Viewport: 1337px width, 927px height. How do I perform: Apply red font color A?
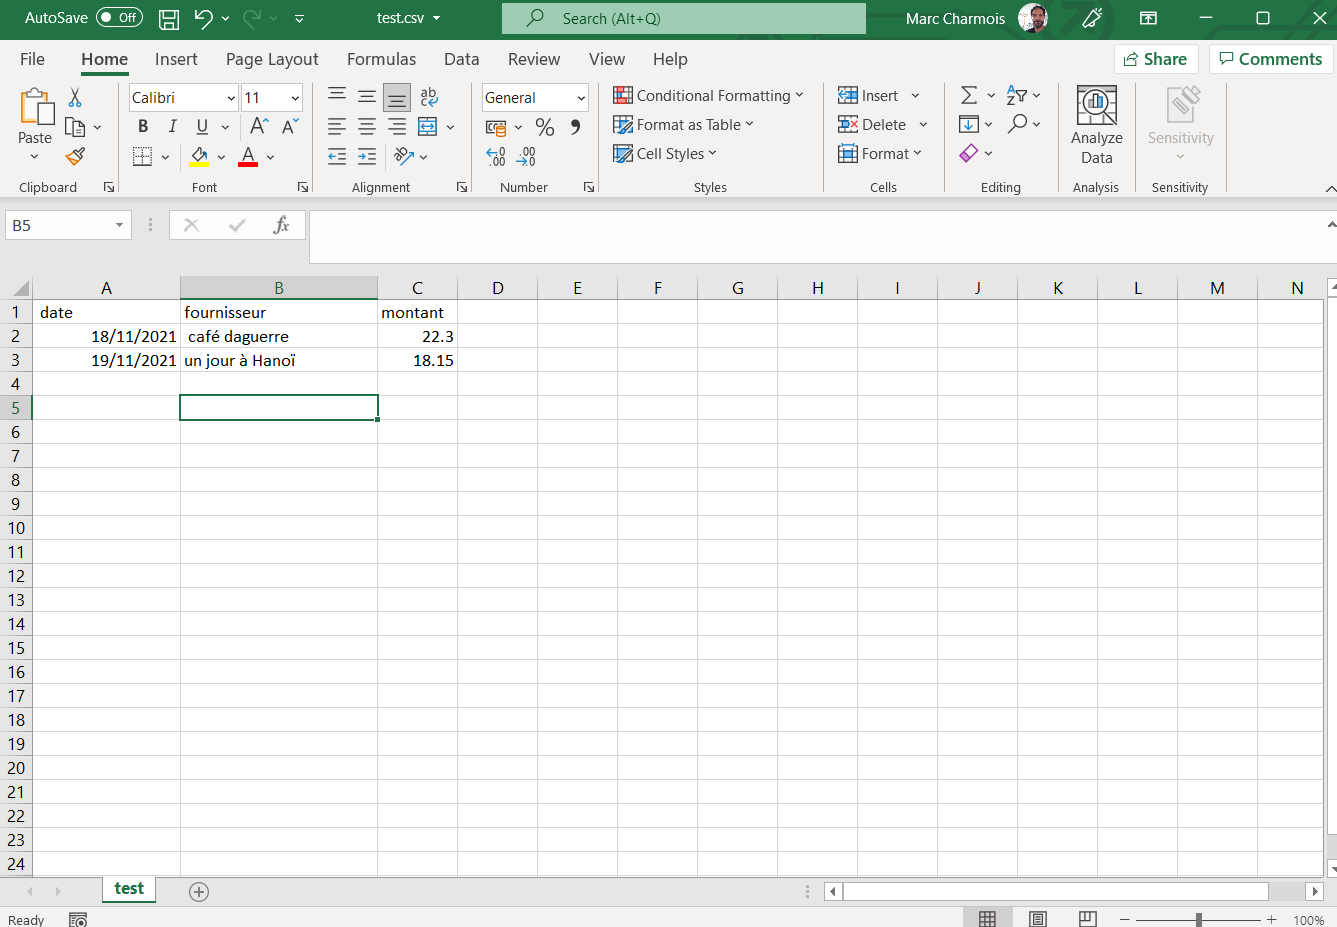click(x=248, y=156)
